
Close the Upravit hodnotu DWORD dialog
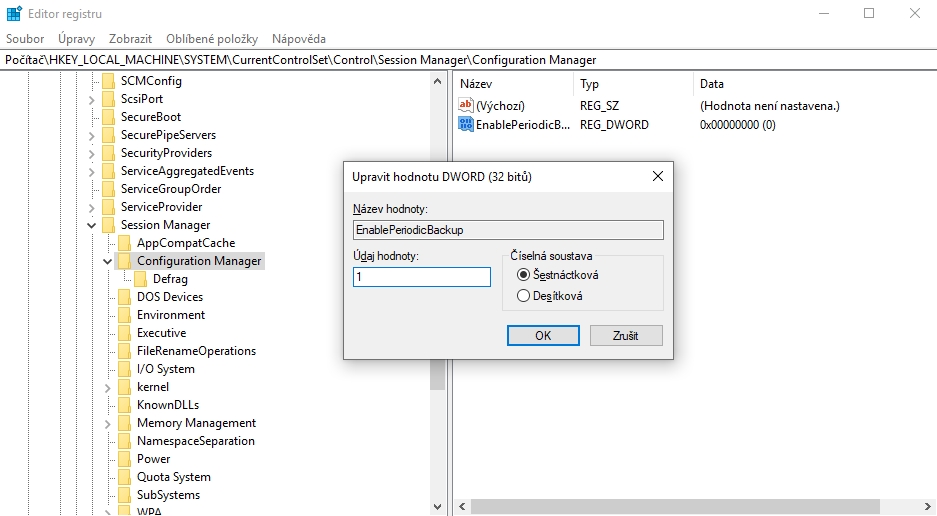click(x=658, y=176)
